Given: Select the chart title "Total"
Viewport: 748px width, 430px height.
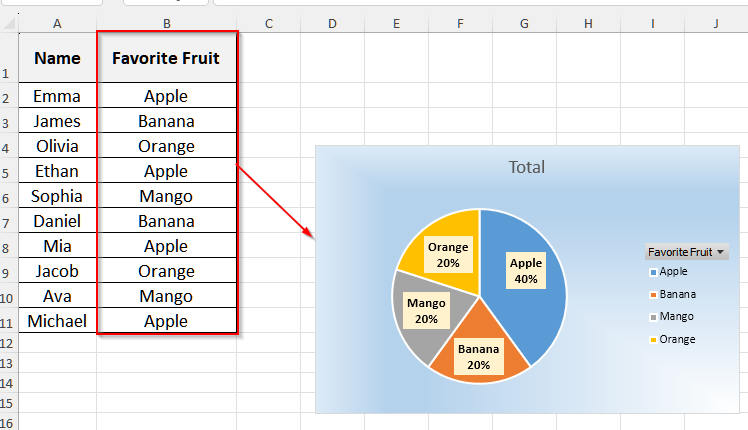Looking at the screenshot, I should tap(527, 168).
